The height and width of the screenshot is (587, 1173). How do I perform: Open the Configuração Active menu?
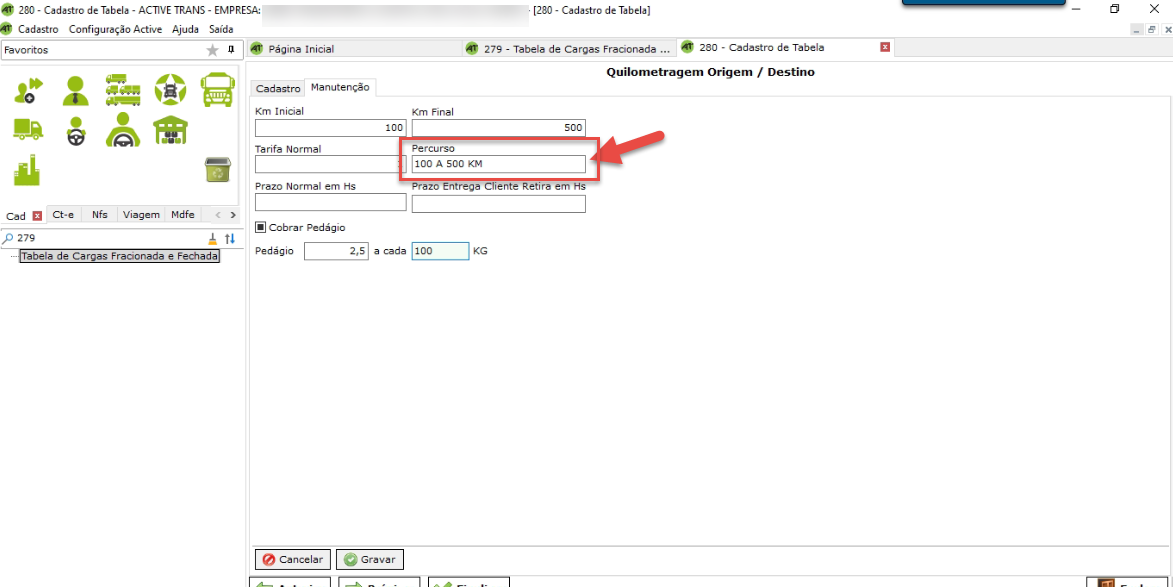115,30
